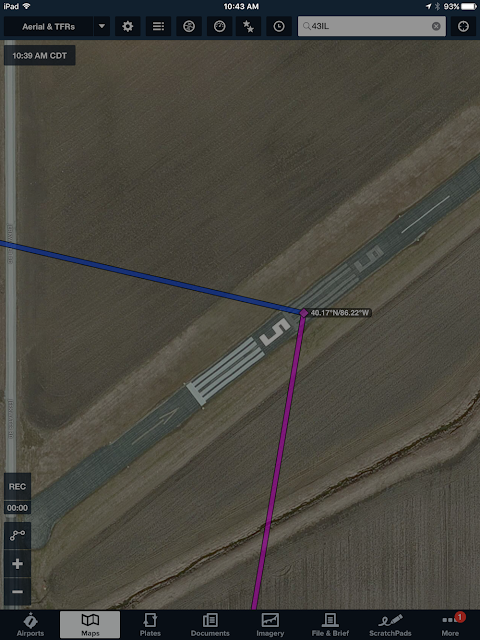480x640 pixels.
Task: Select the magenta waypoint diamond marker
Action: [x=304, y=313]
